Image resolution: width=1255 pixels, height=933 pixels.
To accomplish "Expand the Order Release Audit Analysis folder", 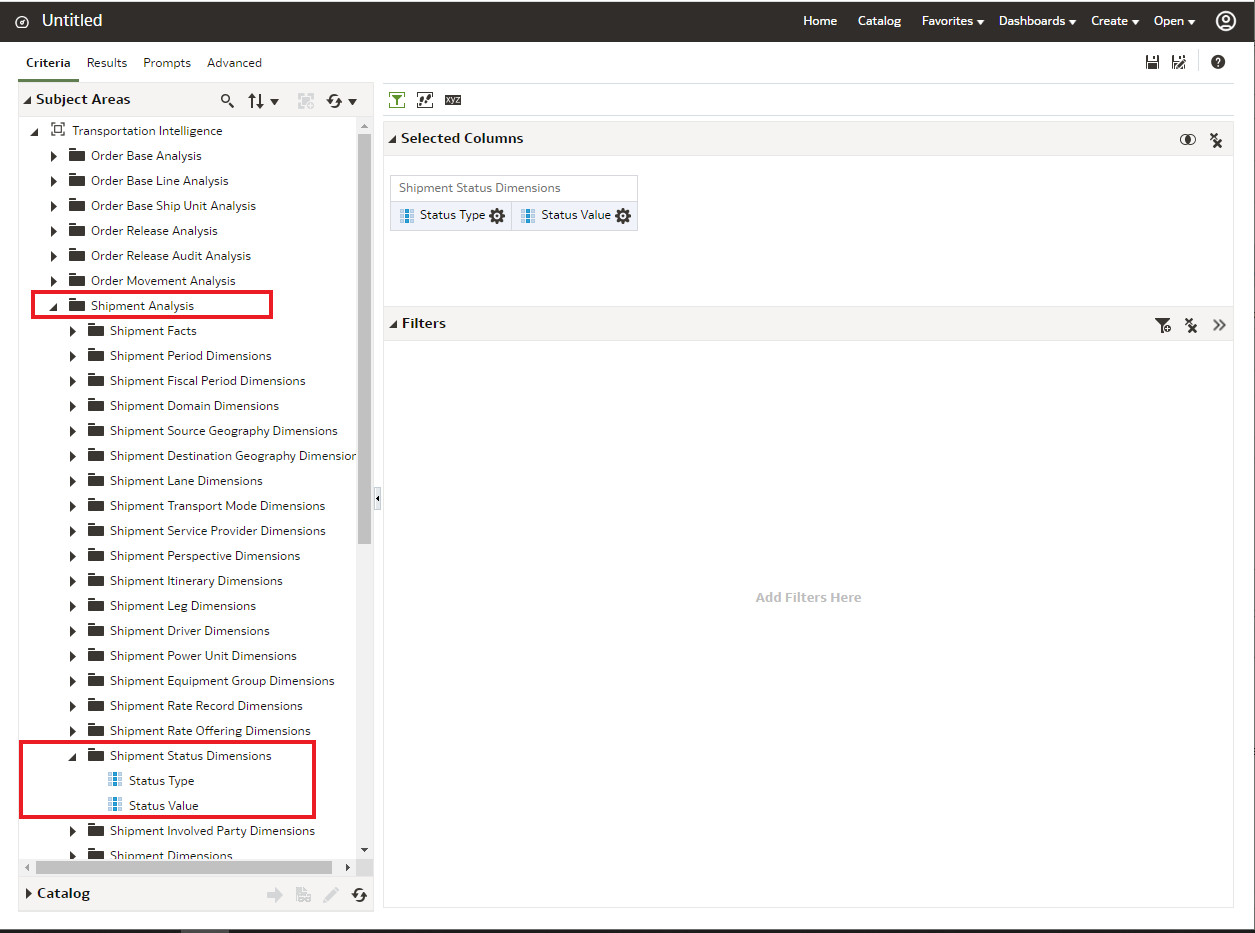I will pos(54,256).
